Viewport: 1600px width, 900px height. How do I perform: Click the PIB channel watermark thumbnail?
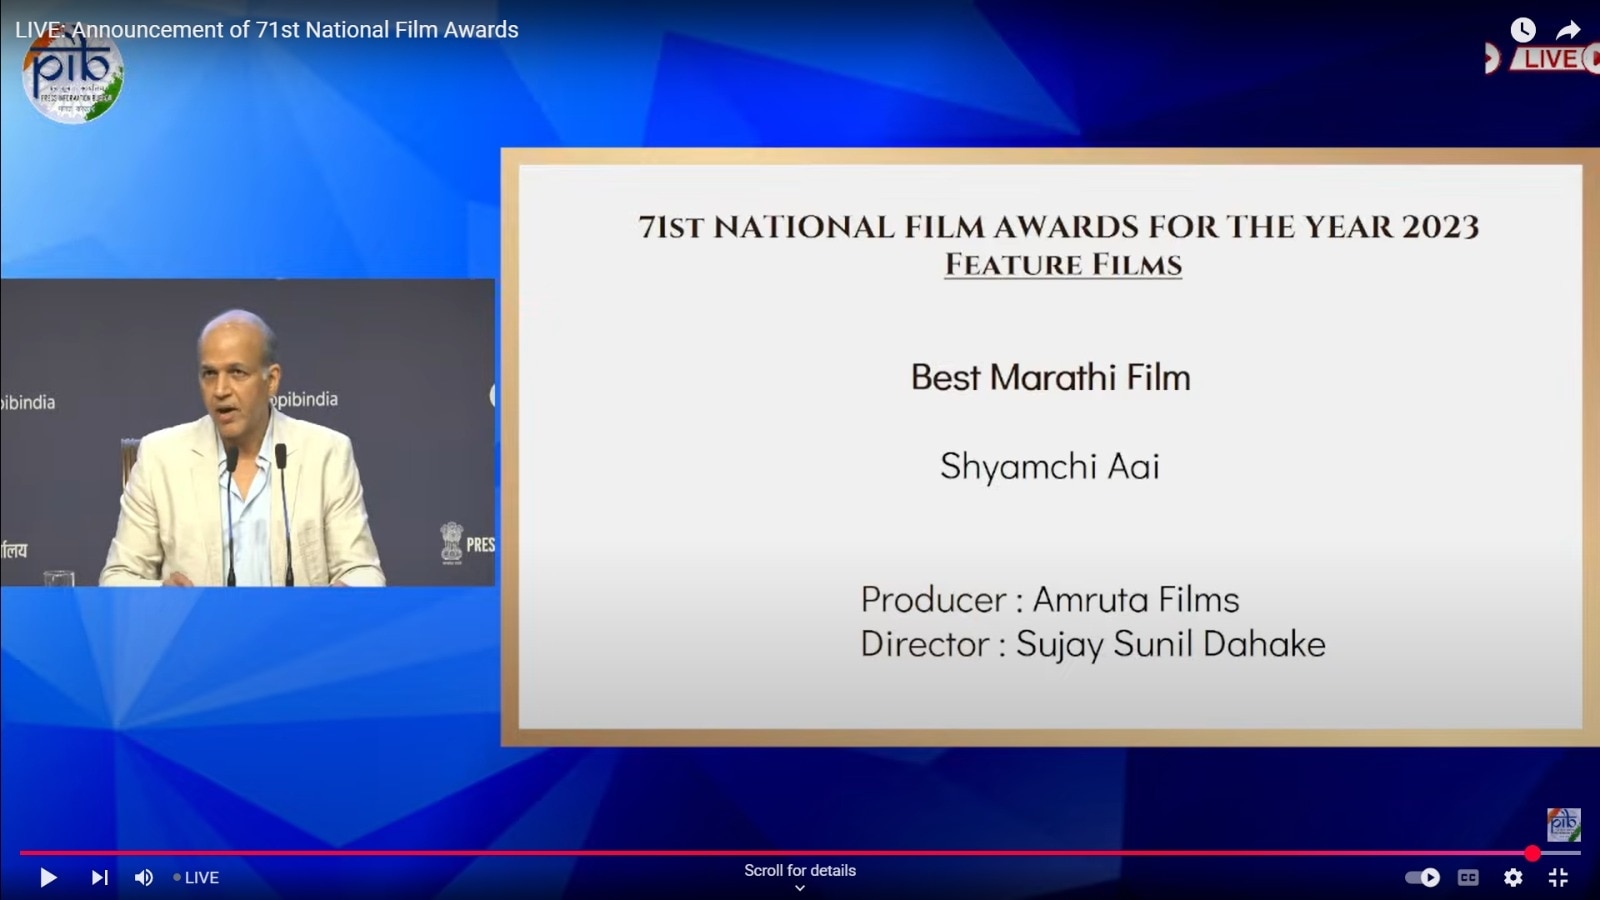click(1563, 824)
